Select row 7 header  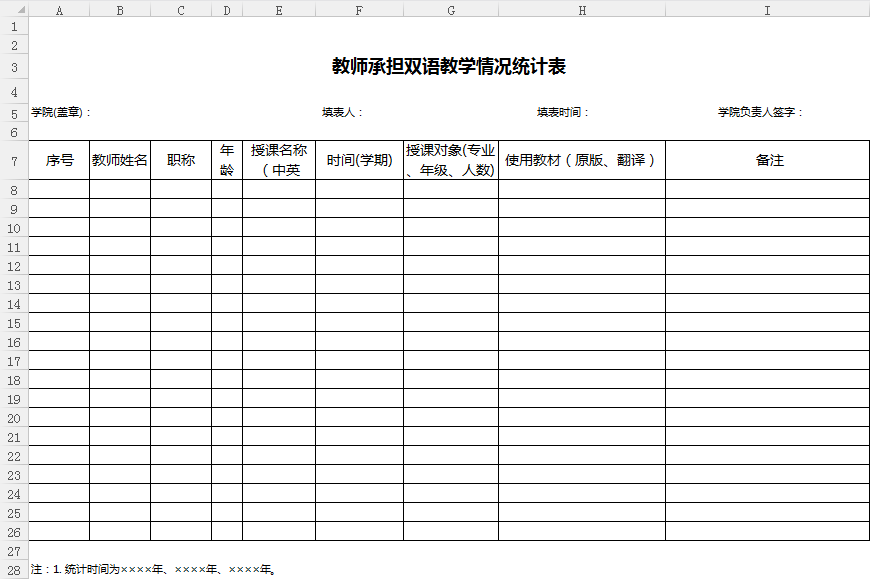click(14, 160)
